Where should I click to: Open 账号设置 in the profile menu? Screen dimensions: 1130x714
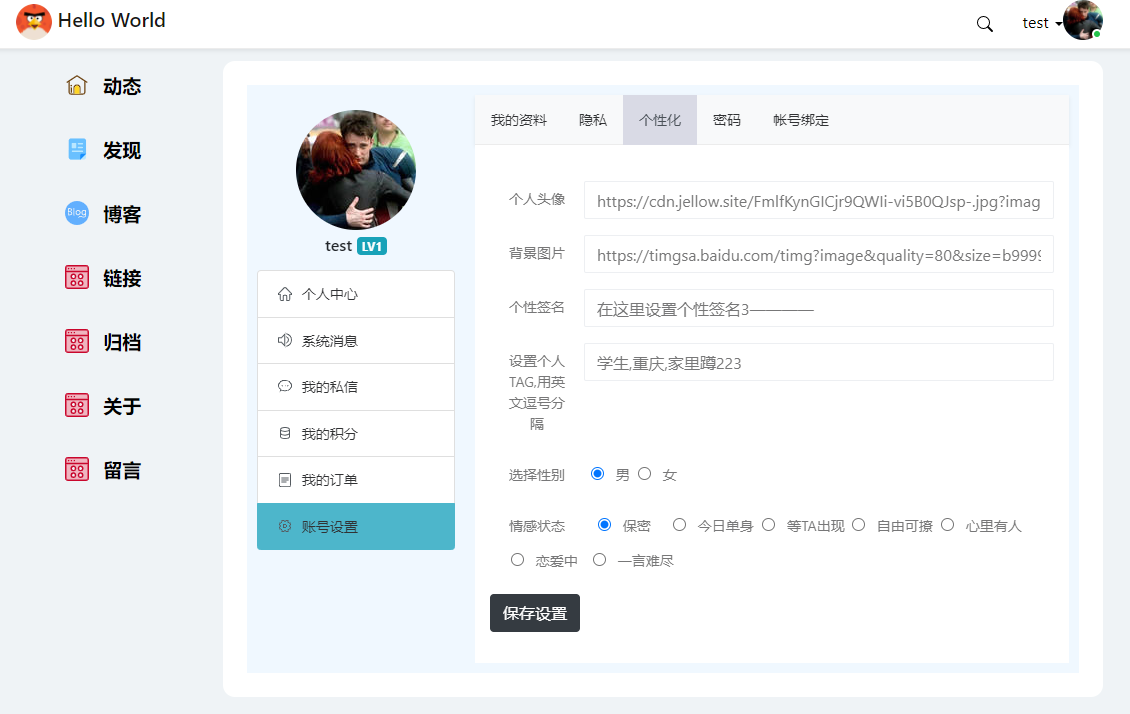click(x=356, y=527)
